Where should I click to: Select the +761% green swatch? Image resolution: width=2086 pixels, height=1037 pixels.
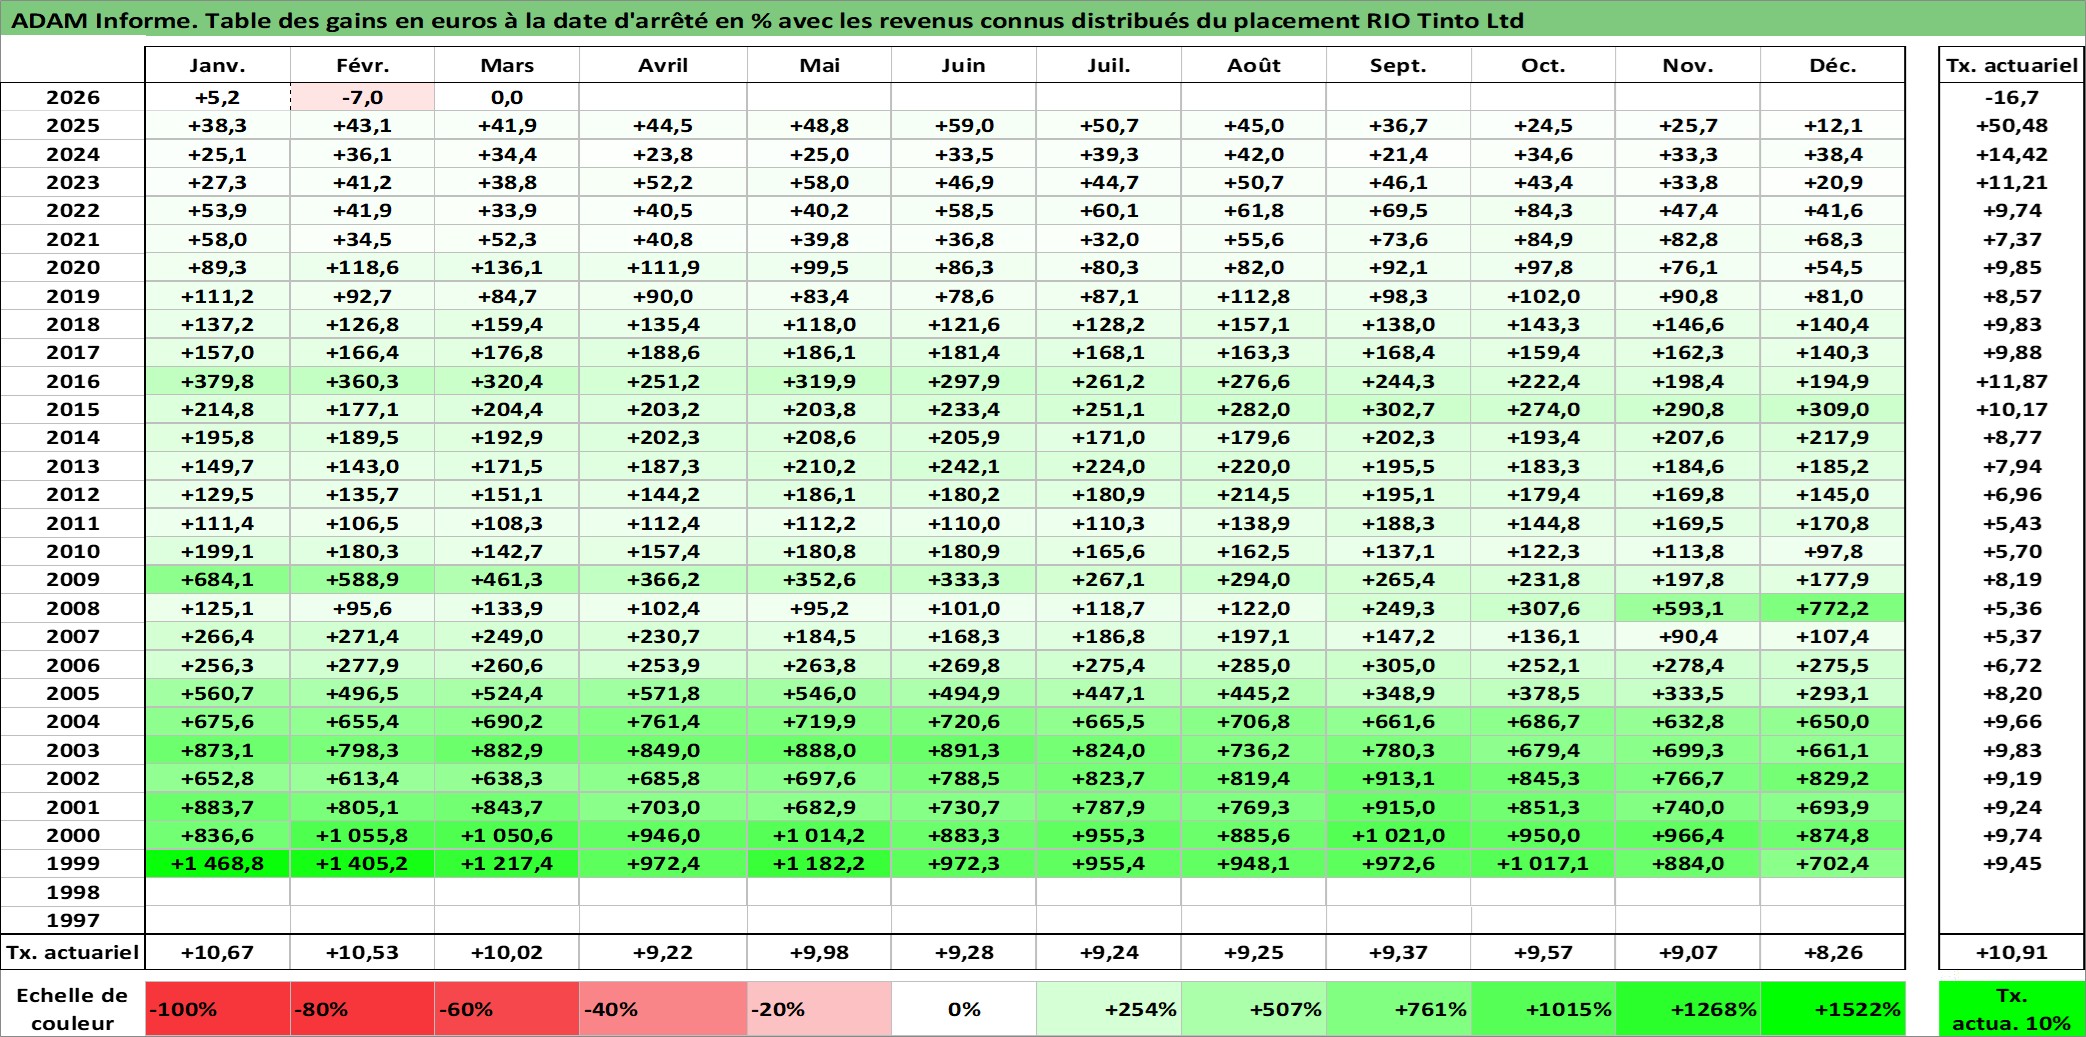1398,1009
